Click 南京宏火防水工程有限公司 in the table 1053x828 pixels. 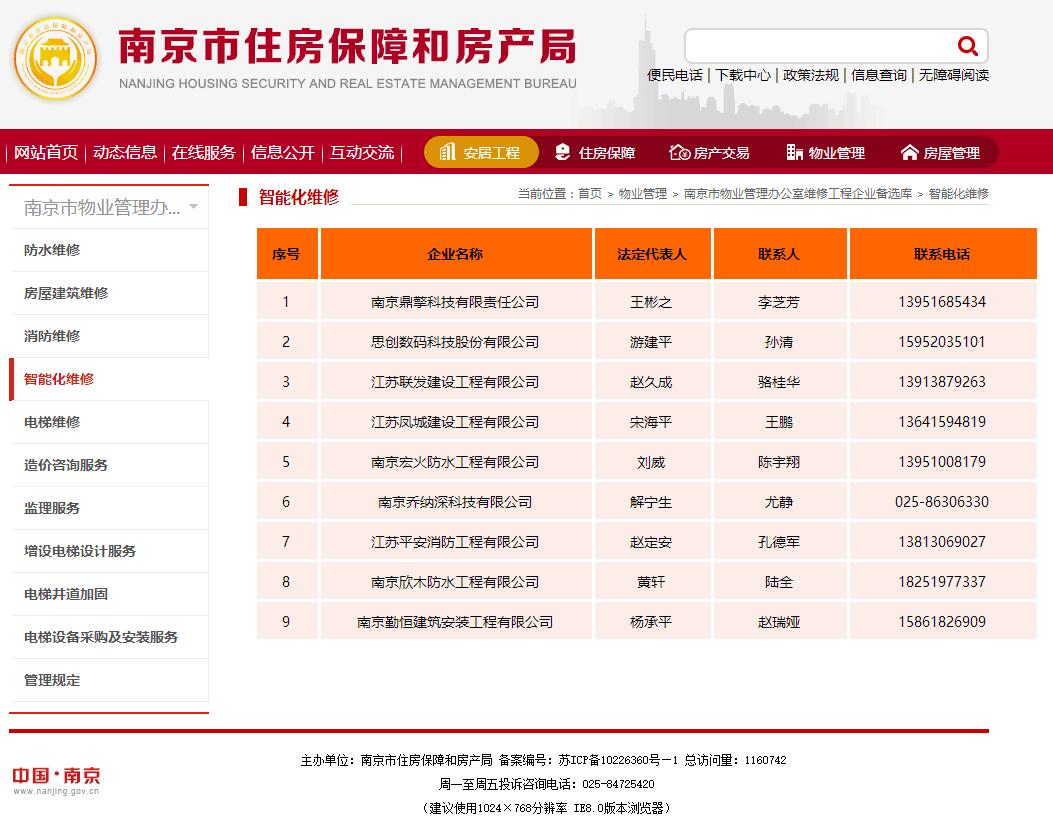coord(455,462)
